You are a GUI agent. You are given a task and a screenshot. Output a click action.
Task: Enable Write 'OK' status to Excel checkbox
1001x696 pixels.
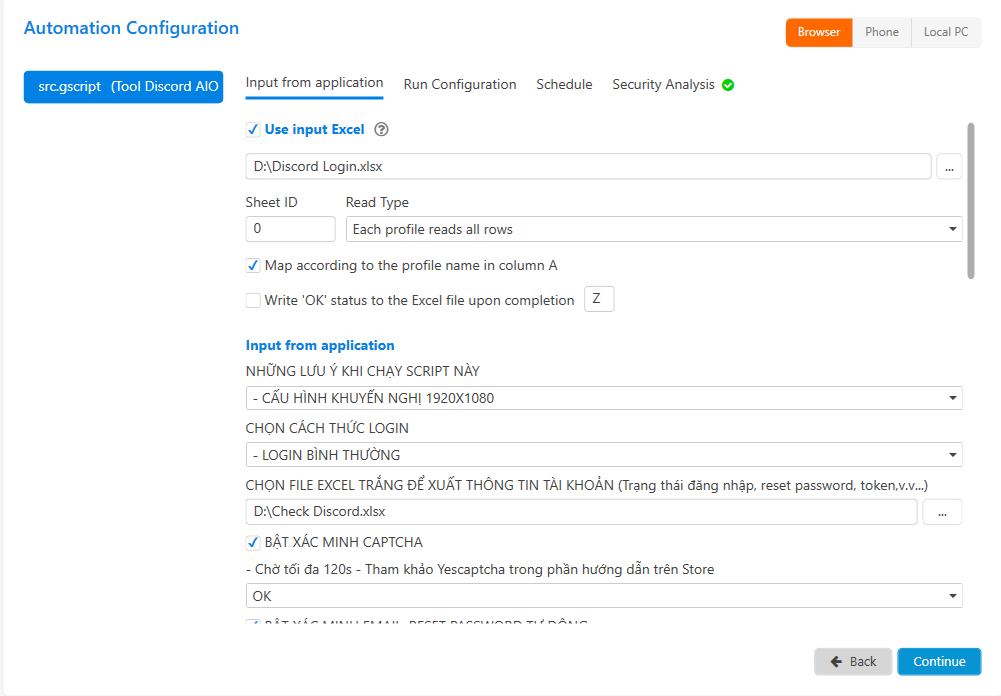coord(253,300)
